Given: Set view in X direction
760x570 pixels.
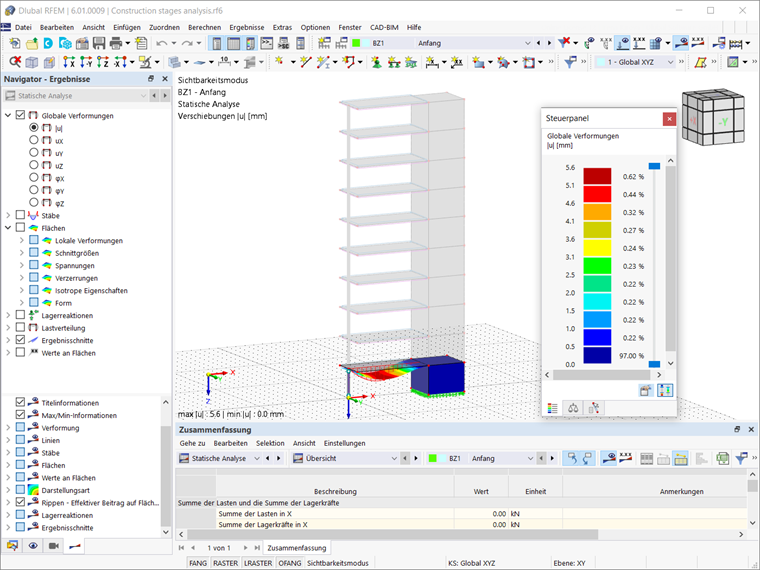Looking at the screenshot, I should 69,62.
